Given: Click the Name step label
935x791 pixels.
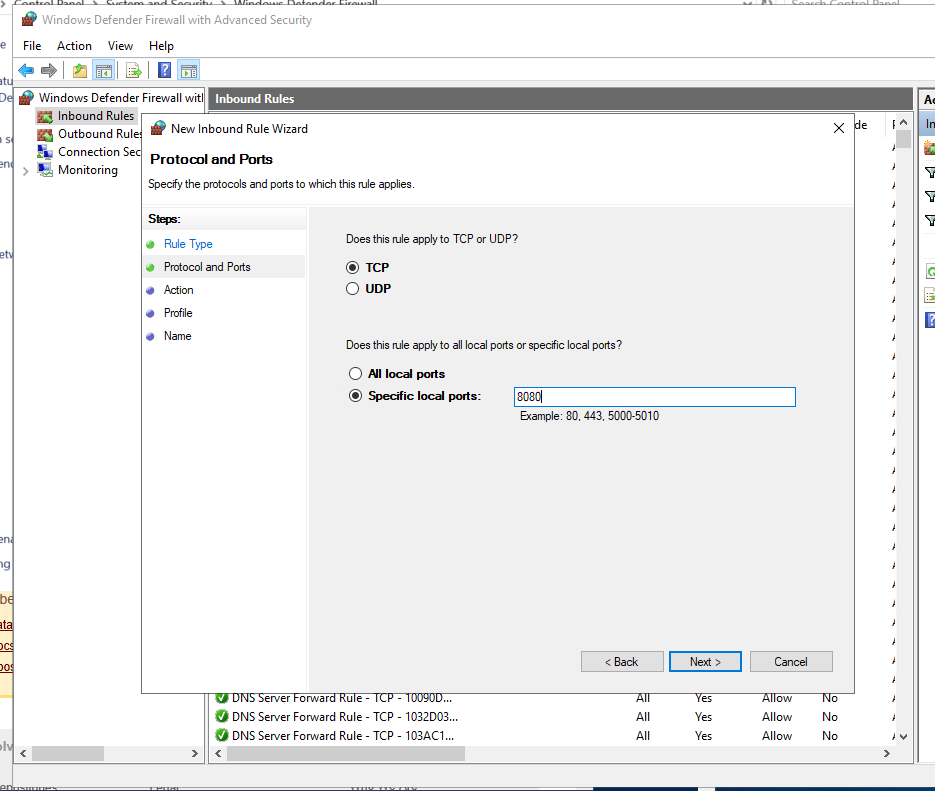Looking at the screenshot, I should [x=177, y=336].
